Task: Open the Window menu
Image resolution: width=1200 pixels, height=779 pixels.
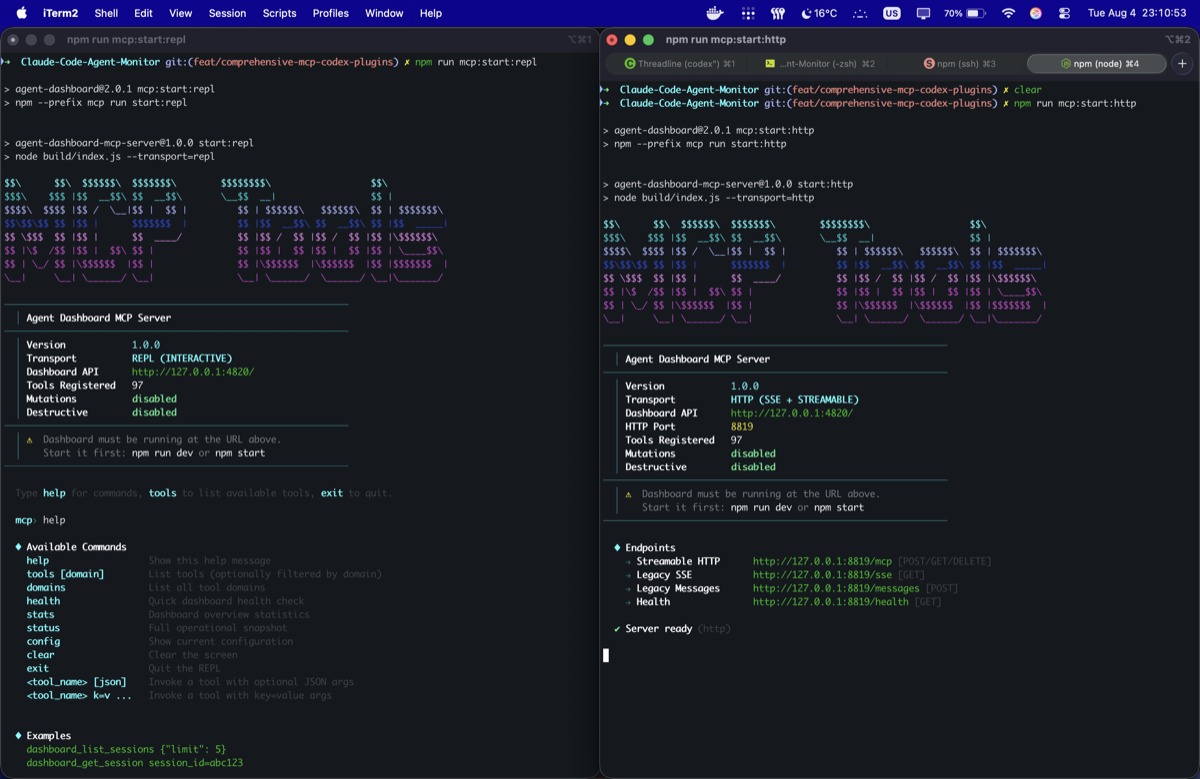Action: (384, 13)
